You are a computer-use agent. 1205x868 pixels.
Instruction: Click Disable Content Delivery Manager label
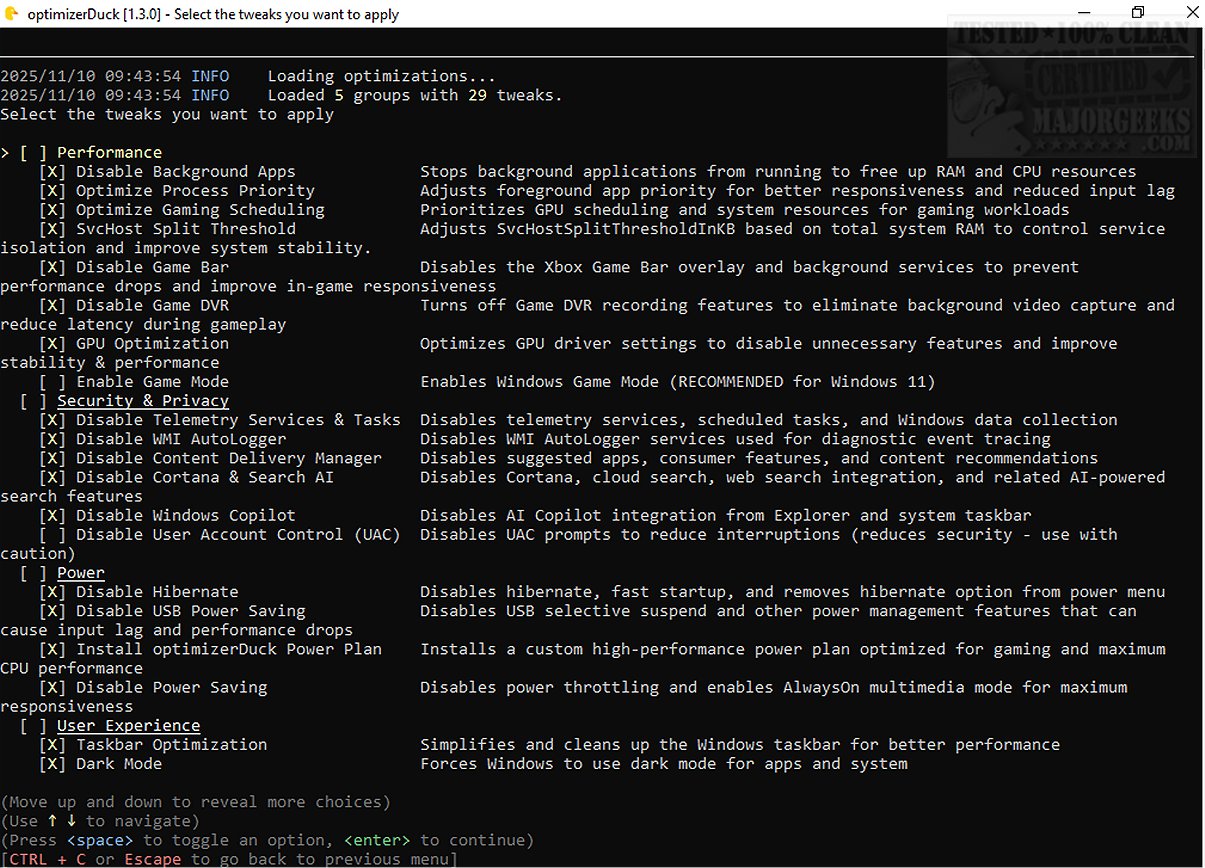(229, 458)
